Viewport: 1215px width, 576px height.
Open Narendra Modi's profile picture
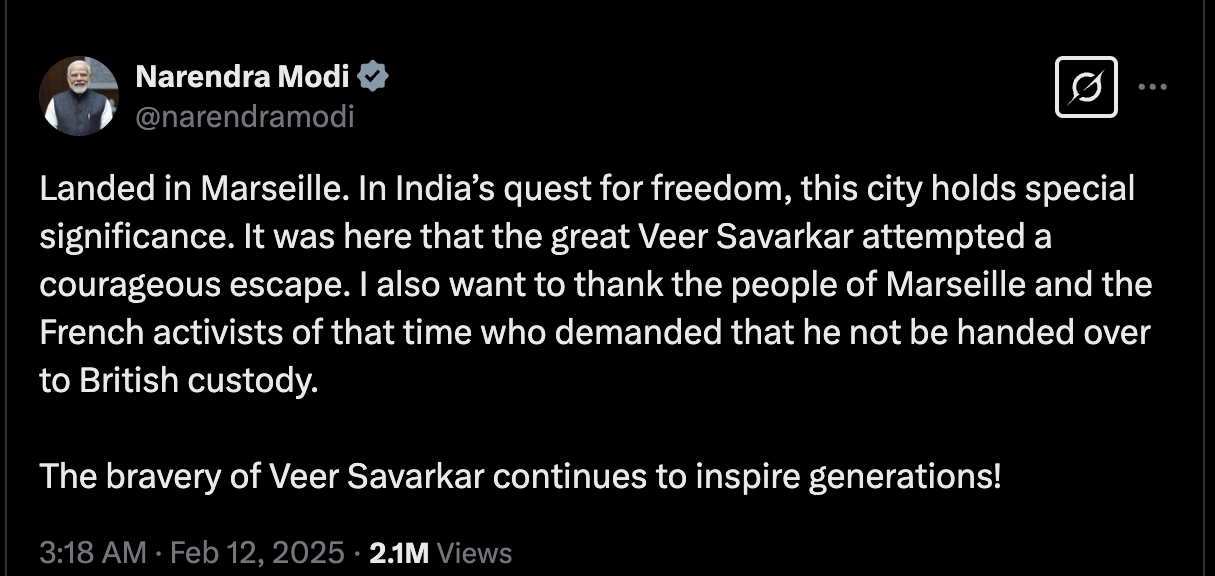[x=79, y=96]
